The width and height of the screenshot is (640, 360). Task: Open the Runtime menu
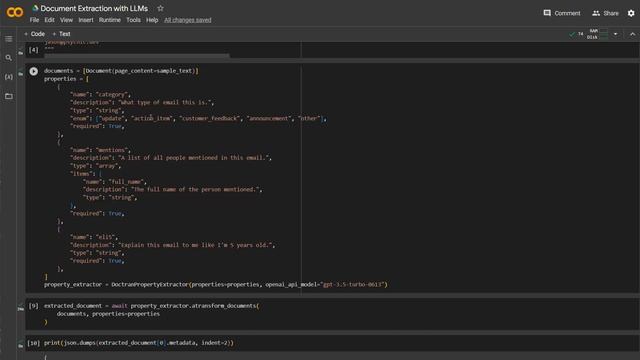(110, 20)
